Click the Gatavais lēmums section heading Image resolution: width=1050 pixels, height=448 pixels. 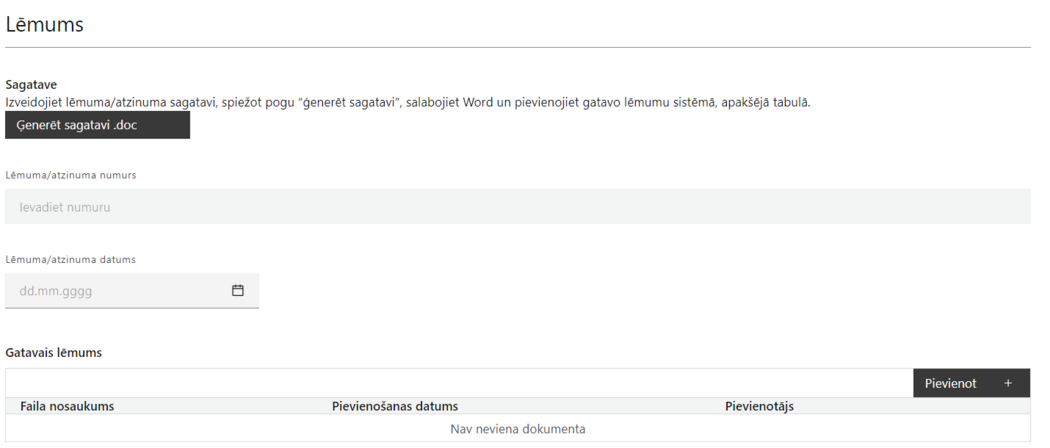click(x=54, y=352)
